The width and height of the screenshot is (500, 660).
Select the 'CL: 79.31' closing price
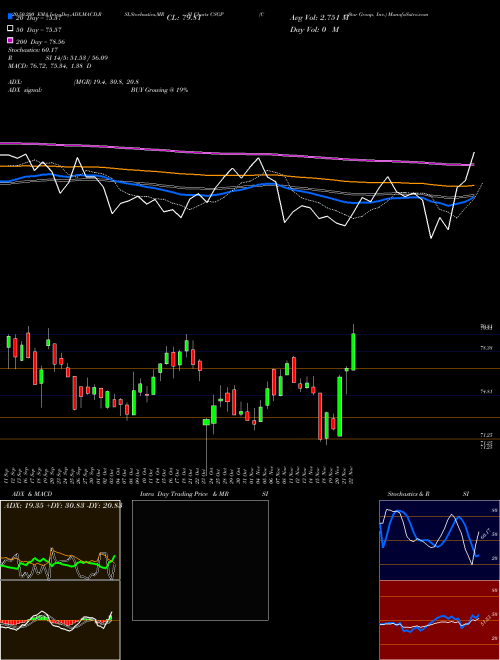pyautogui.click(x=183, y=18)
